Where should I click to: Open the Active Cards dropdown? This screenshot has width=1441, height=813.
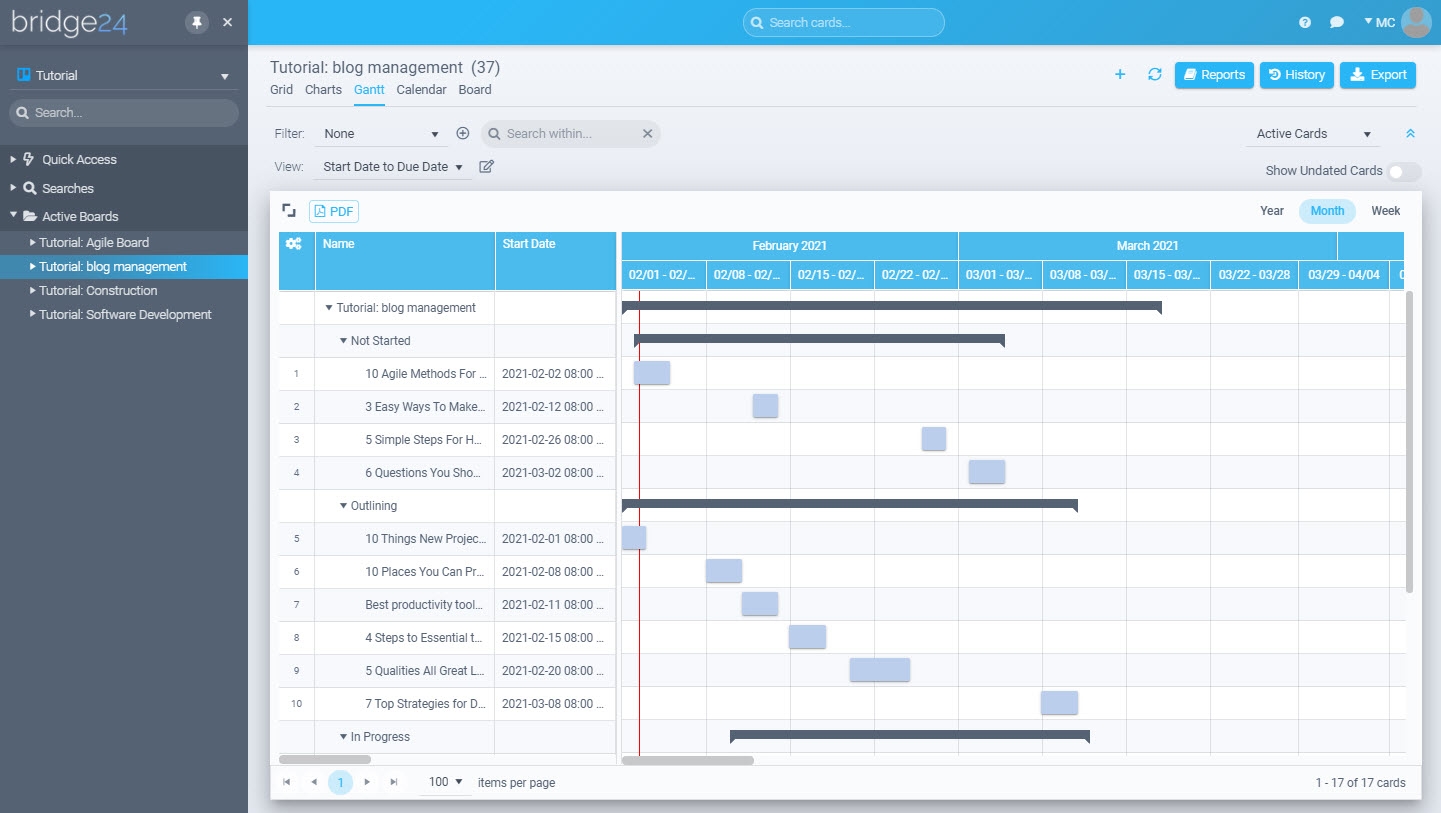[1312, 133]
